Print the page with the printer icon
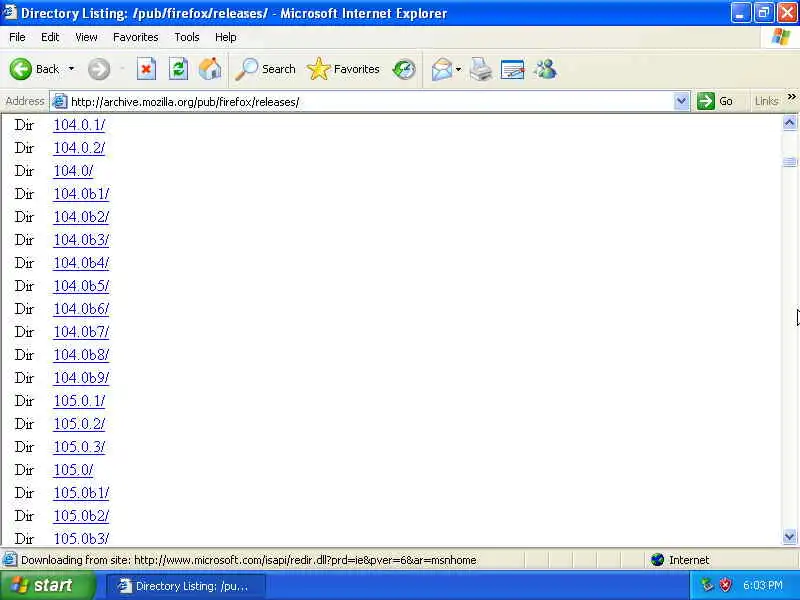 481,69
